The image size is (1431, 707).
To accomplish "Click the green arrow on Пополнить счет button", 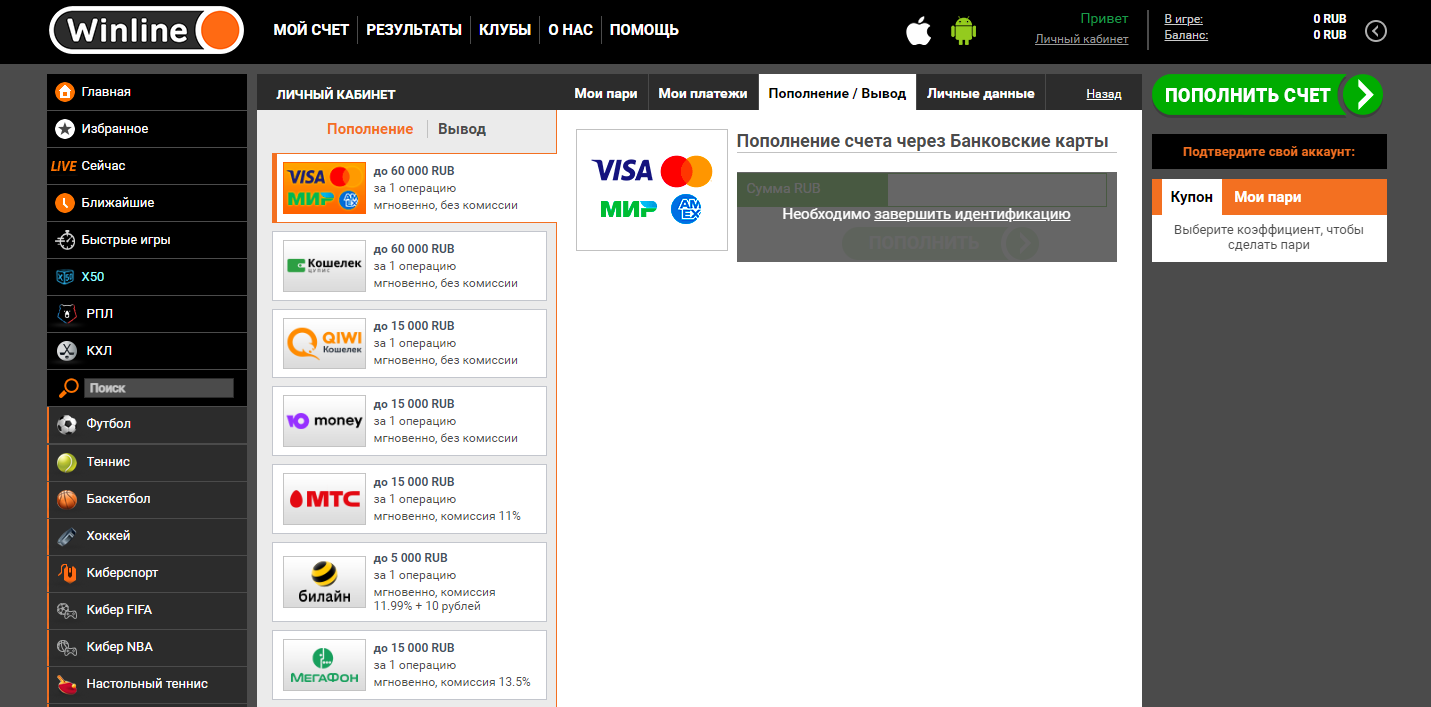I will [1361, 95].
